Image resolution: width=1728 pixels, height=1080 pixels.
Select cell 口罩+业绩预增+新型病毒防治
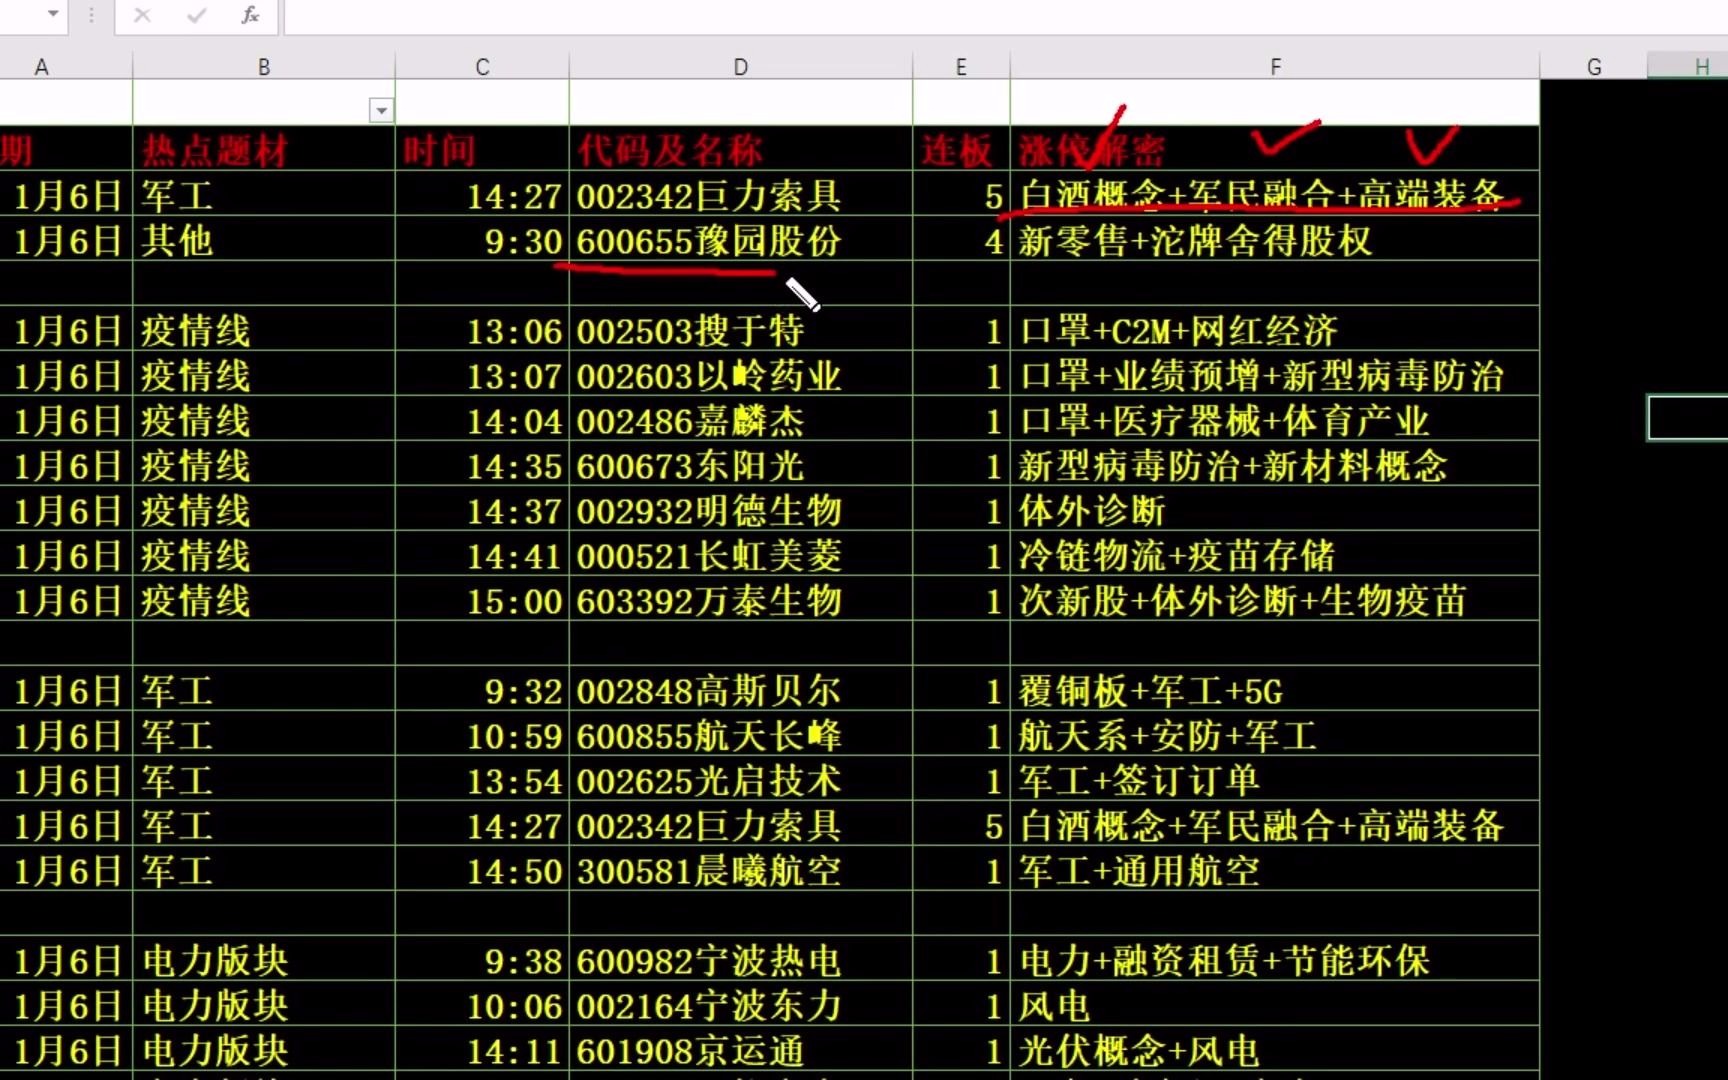pyautogui.click(x=1275, y=375)
